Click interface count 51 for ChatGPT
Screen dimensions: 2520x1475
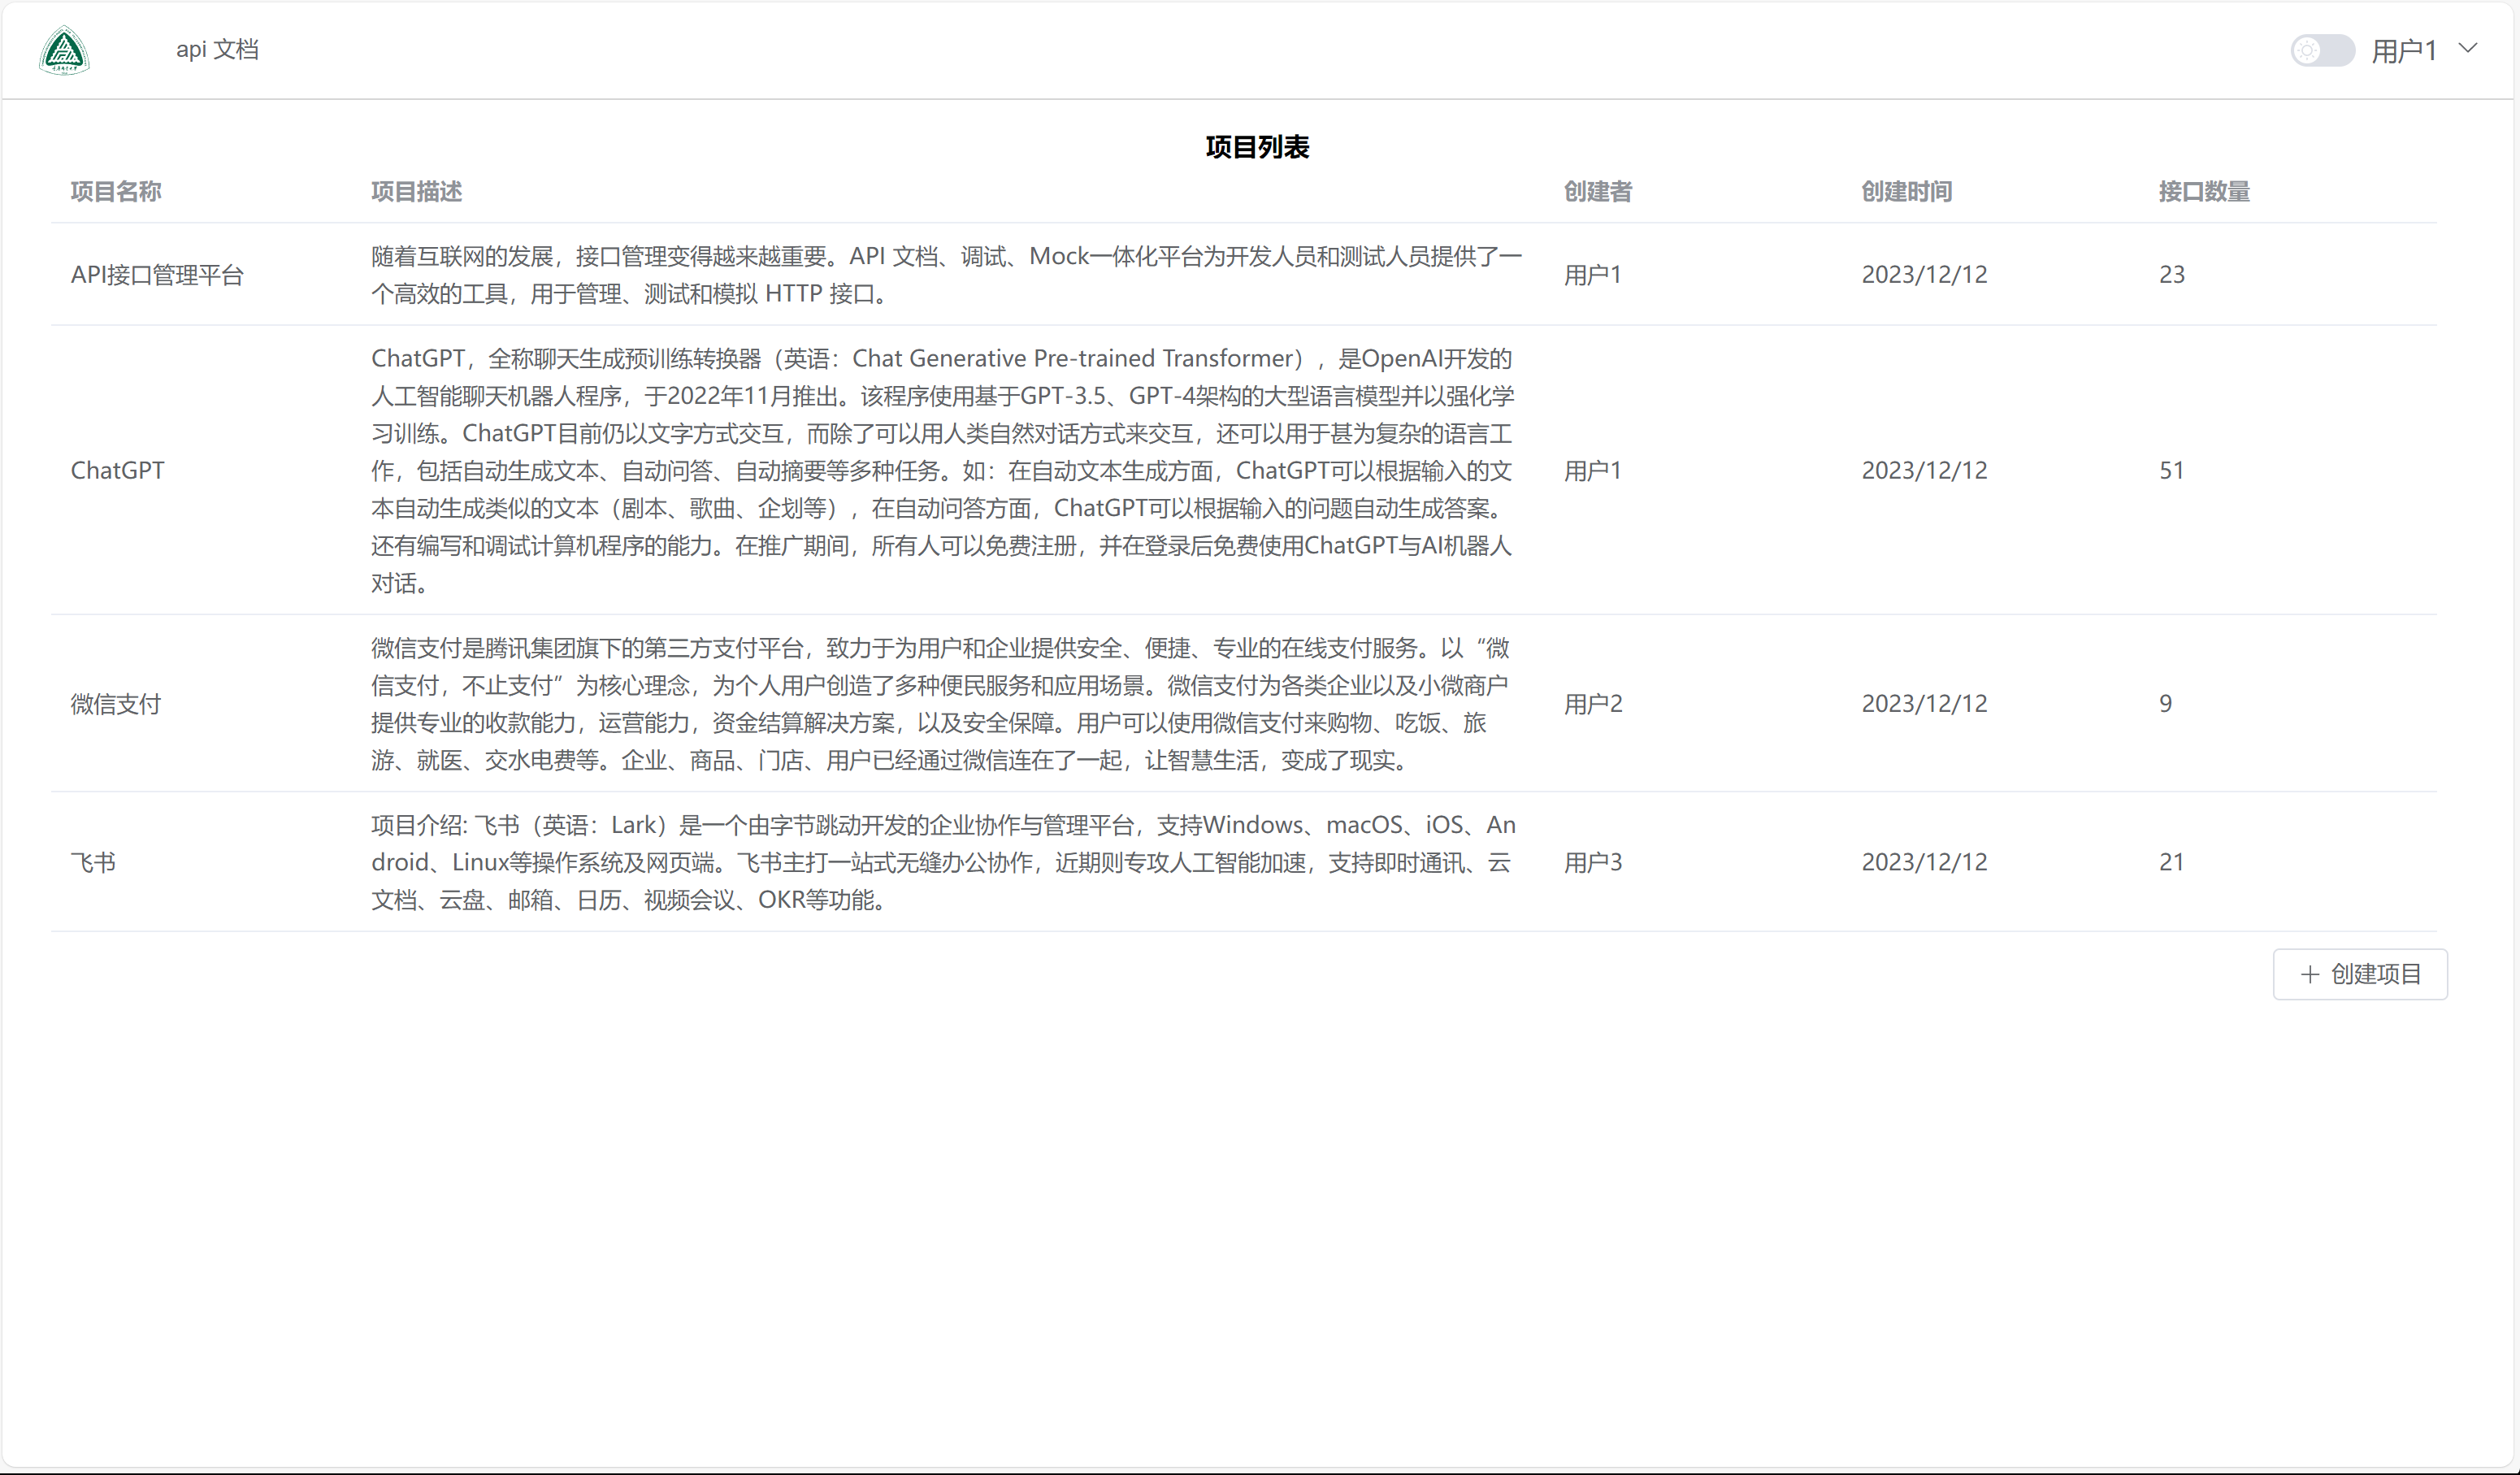pos(2171,470)
